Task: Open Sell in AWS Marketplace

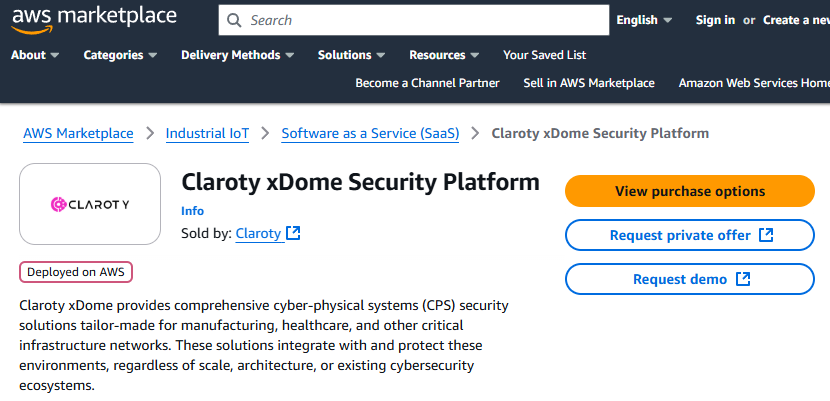Action: click(x=589, y=83)
